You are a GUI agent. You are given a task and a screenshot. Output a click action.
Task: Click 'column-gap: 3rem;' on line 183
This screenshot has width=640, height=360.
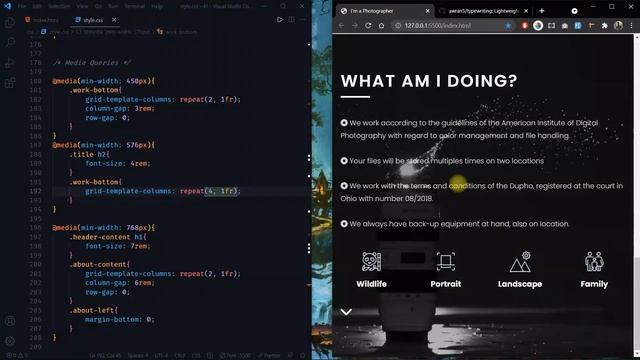point(120,109)
